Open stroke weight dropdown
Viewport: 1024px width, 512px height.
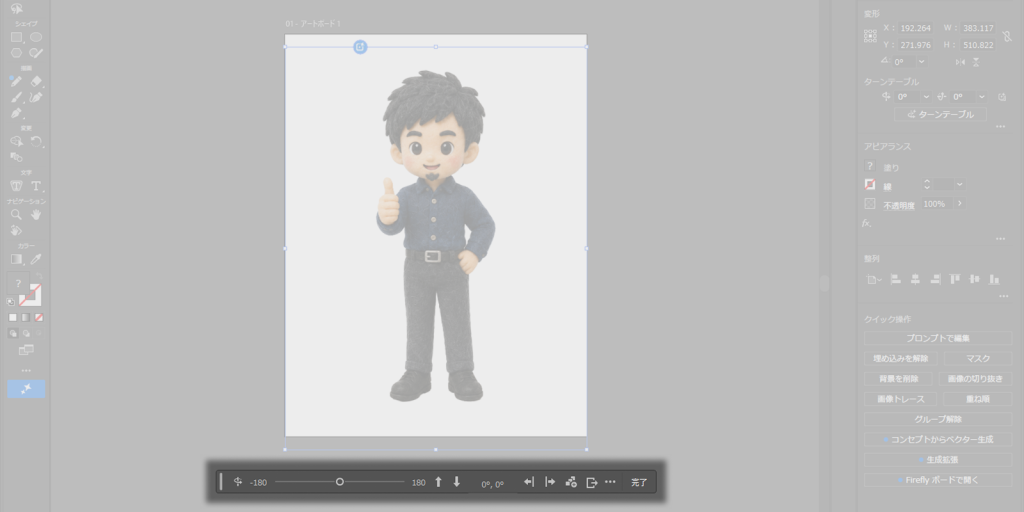coord(959,185)
